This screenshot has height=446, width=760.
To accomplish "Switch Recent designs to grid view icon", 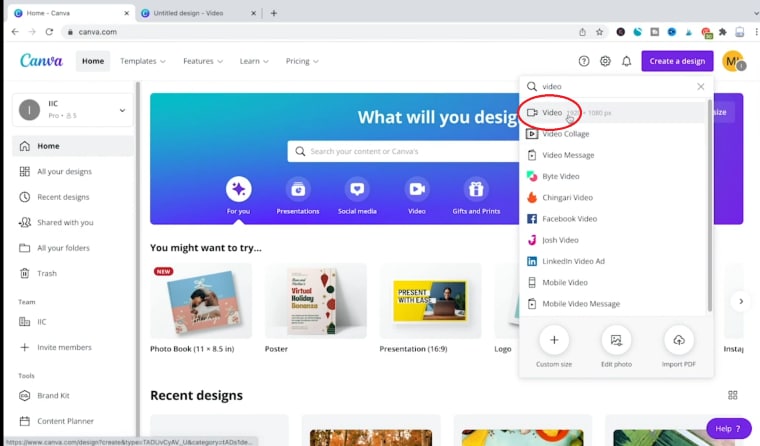I will click(x=732, y=395).
